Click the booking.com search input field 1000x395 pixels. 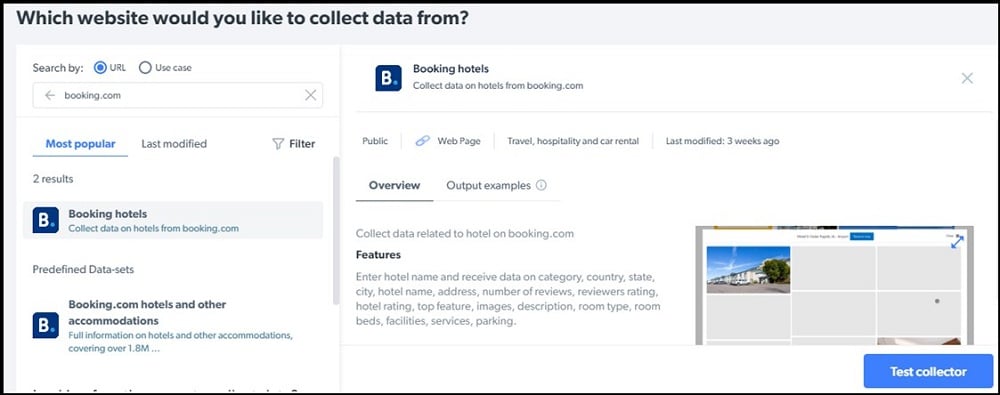(177, 95)
